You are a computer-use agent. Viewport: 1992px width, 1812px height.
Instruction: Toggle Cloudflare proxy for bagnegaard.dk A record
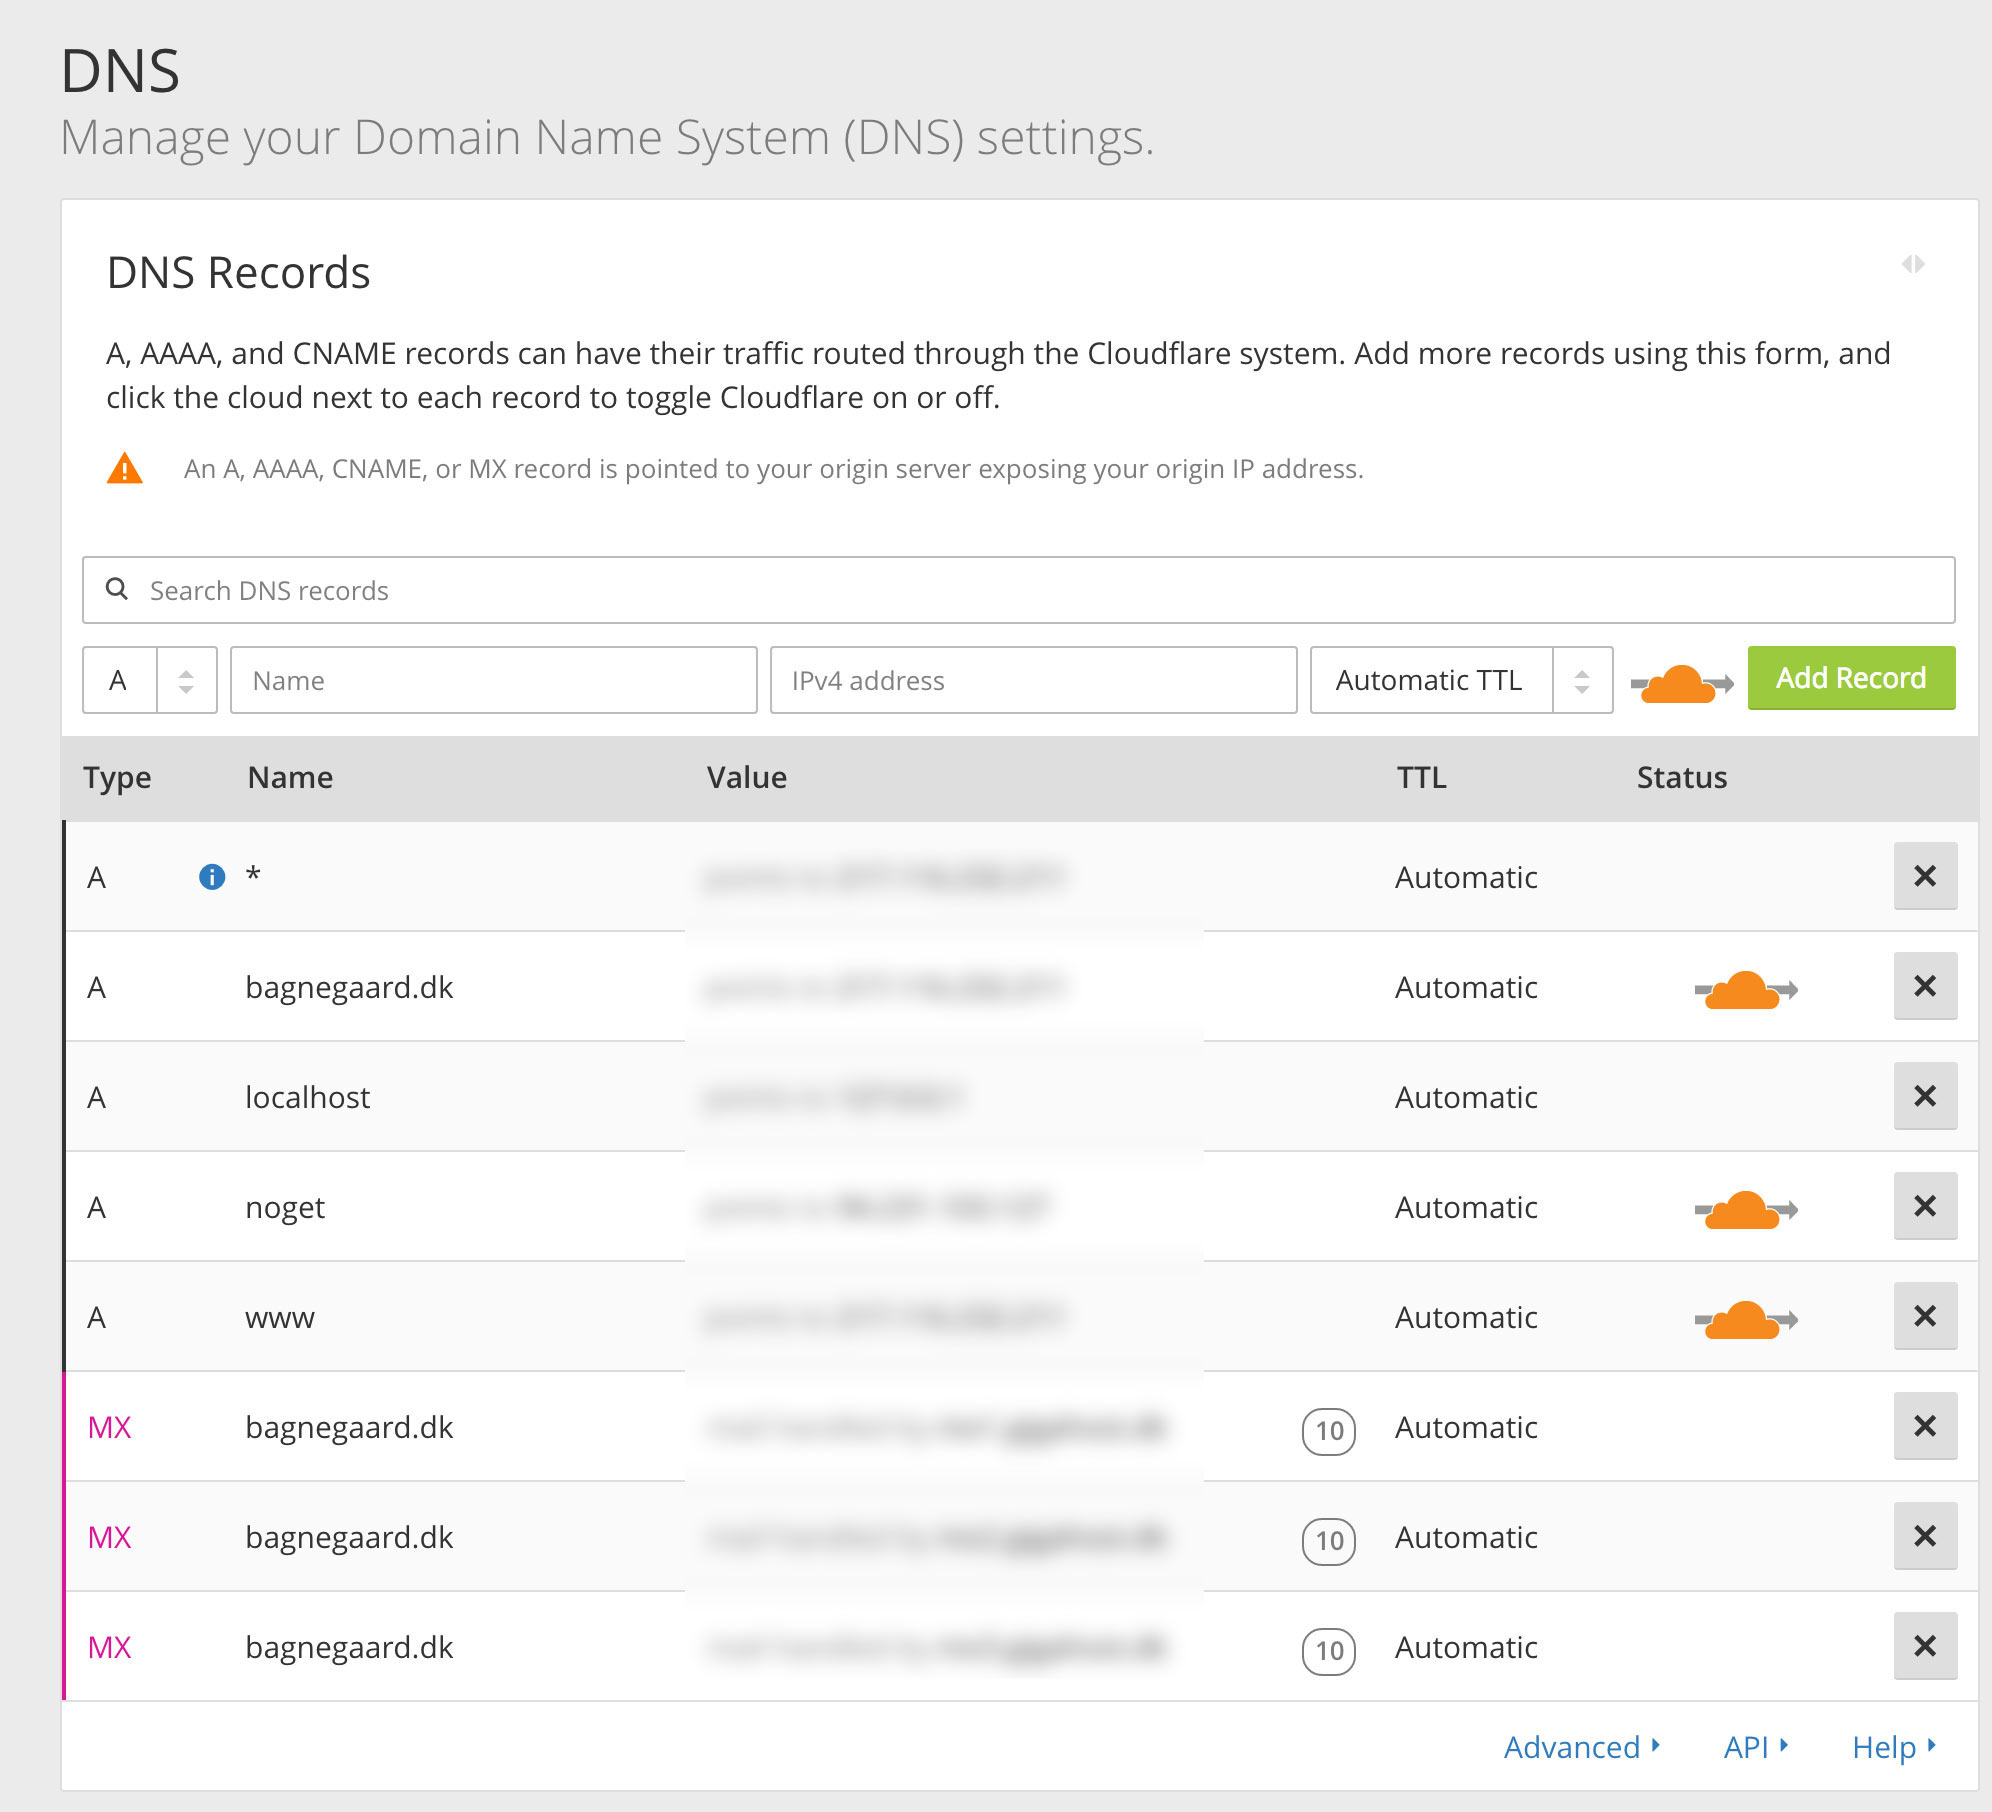[1745, 990]
